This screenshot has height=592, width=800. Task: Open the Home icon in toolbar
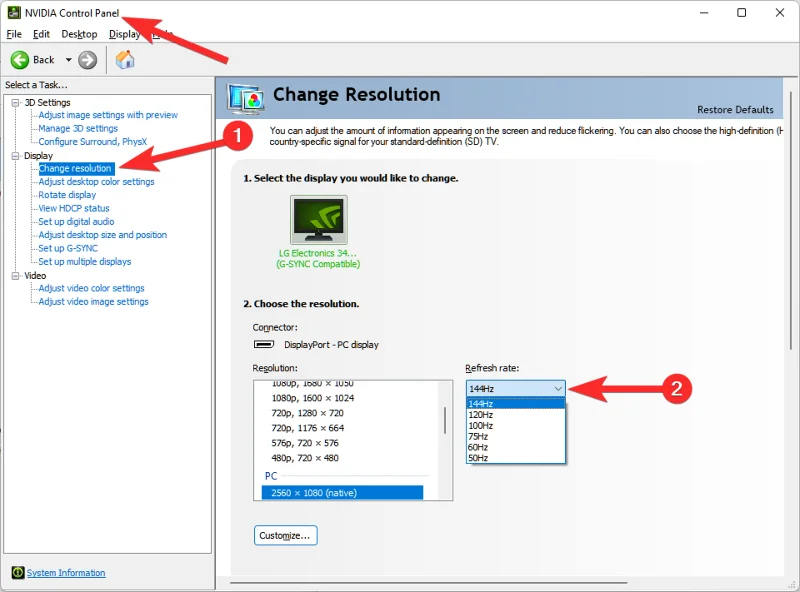[125, 60]
